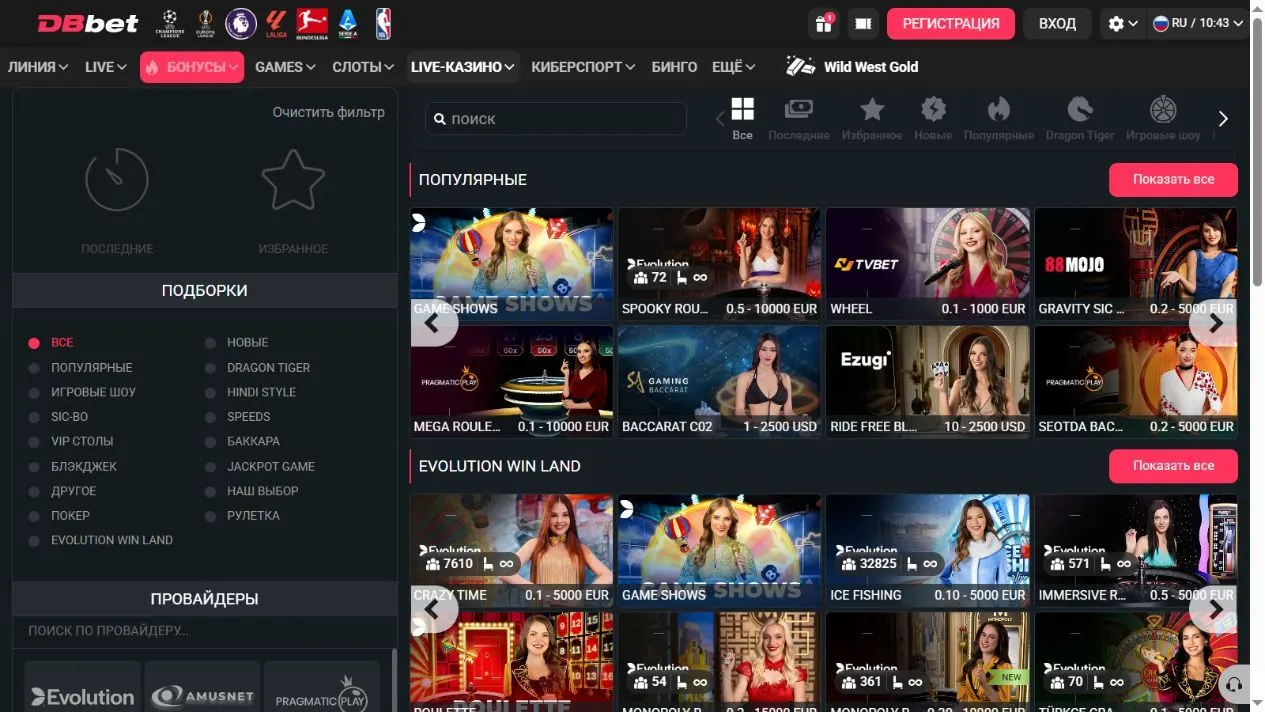The image size is (1265, 712).
Task: Open the Premier League shortcut icon
Action: [241, 24]
